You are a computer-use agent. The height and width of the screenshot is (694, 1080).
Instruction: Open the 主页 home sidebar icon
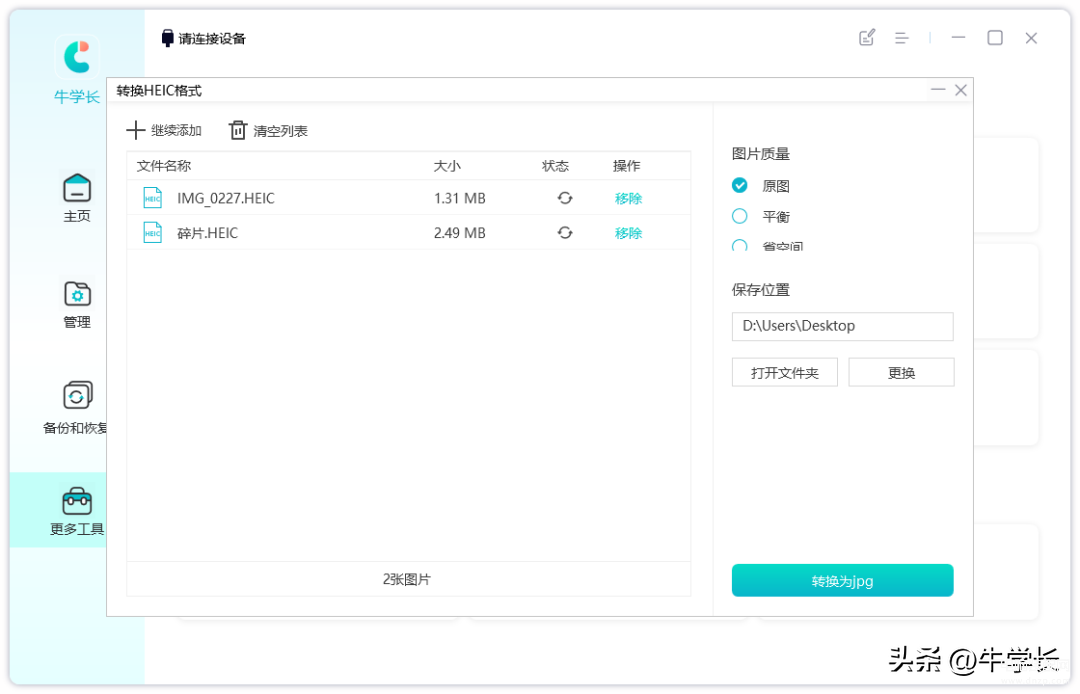tap(77, 188)
